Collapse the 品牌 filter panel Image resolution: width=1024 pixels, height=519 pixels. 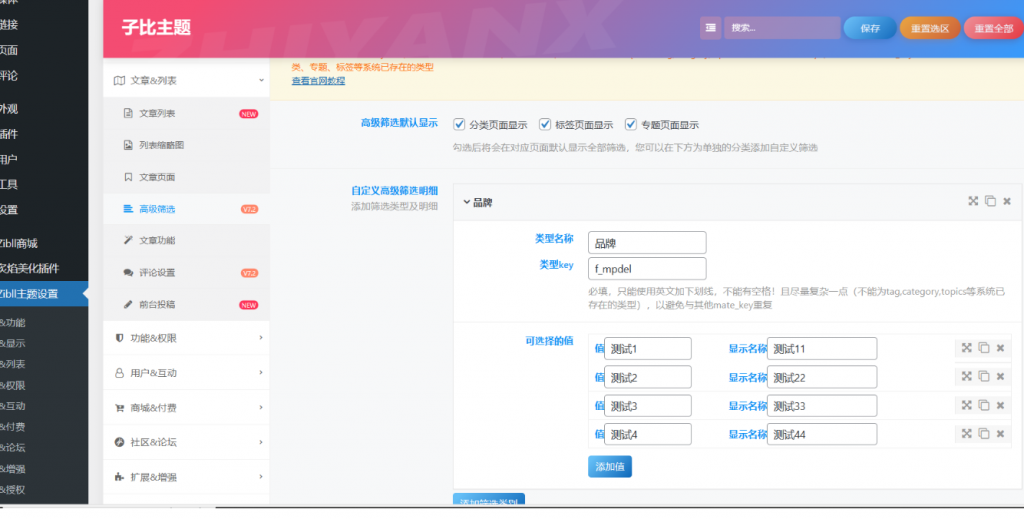[x=467, y=202]
